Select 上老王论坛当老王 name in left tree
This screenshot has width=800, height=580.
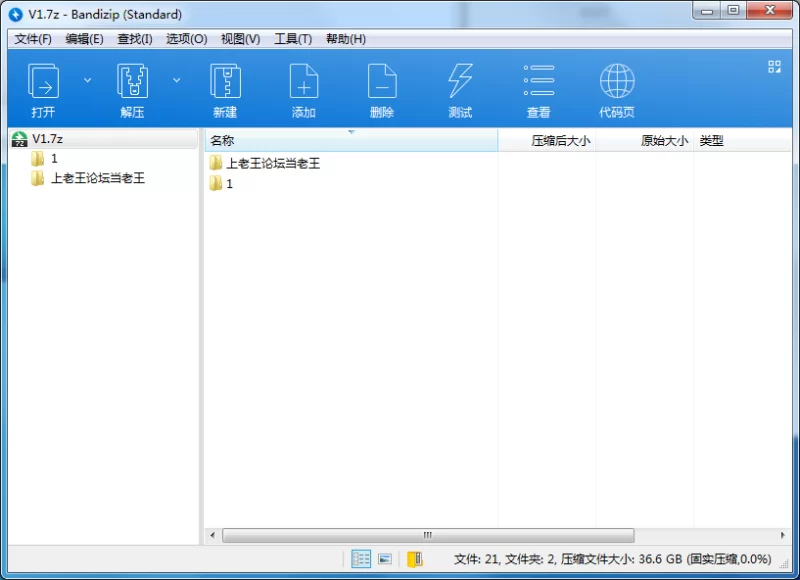(98, 178)
